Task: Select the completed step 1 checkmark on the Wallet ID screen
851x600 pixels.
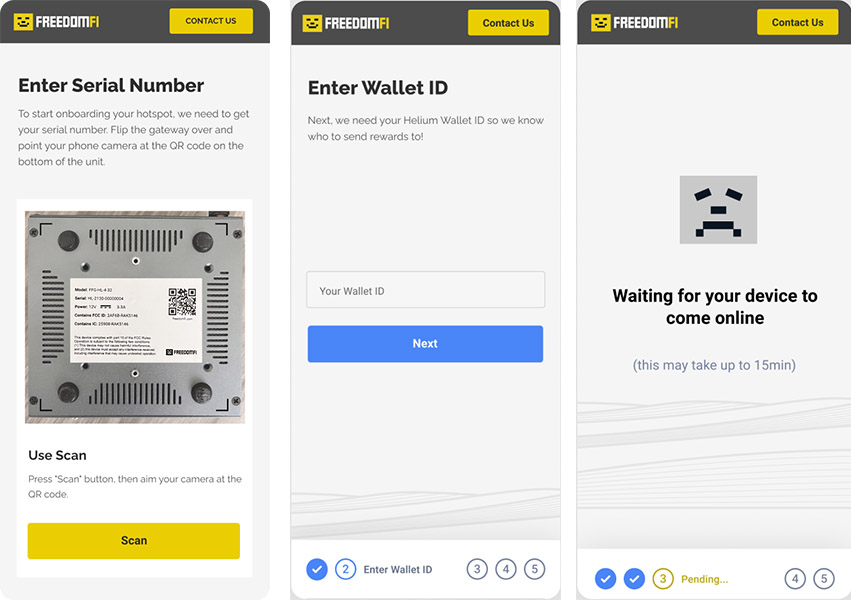Action: coord(317,569)
